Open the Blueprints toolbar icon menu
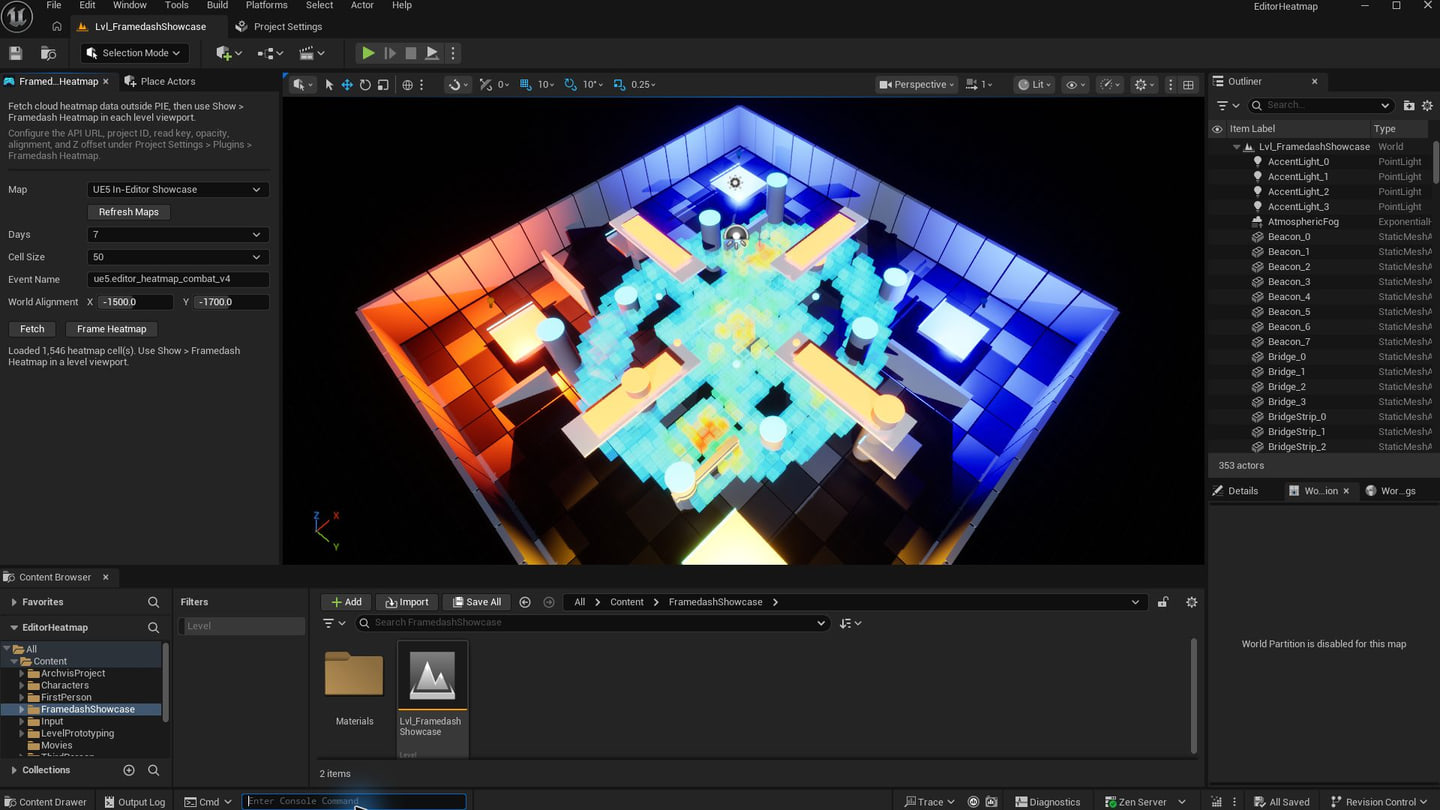The width and height of the screenshot is (1440, 810). [x=270, y=53]
